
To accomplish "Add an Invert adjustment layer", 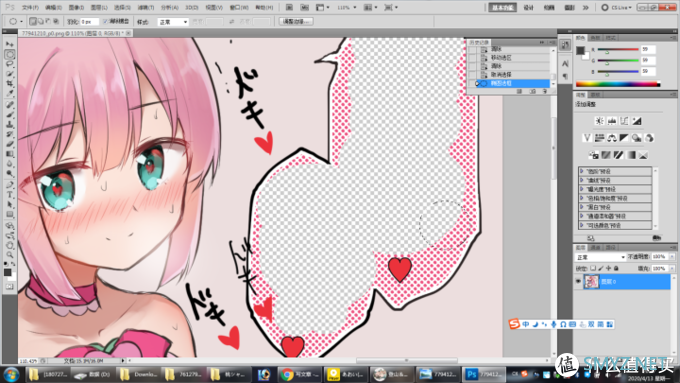I will pyautogui.click(x=593, y=155).
